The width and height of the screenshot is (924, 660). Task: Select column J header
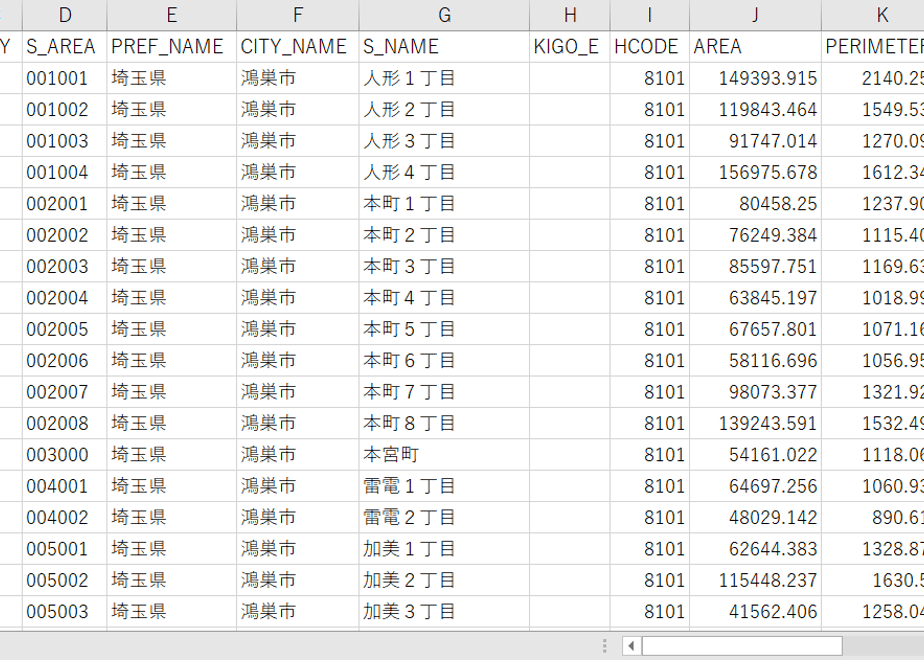point(755,15)
